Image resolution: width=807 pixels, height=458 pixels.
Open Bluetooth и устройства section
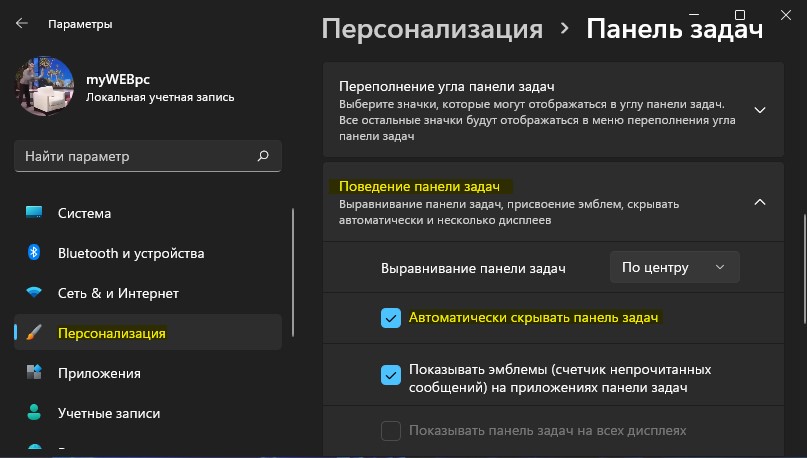[x=148, y=253]
